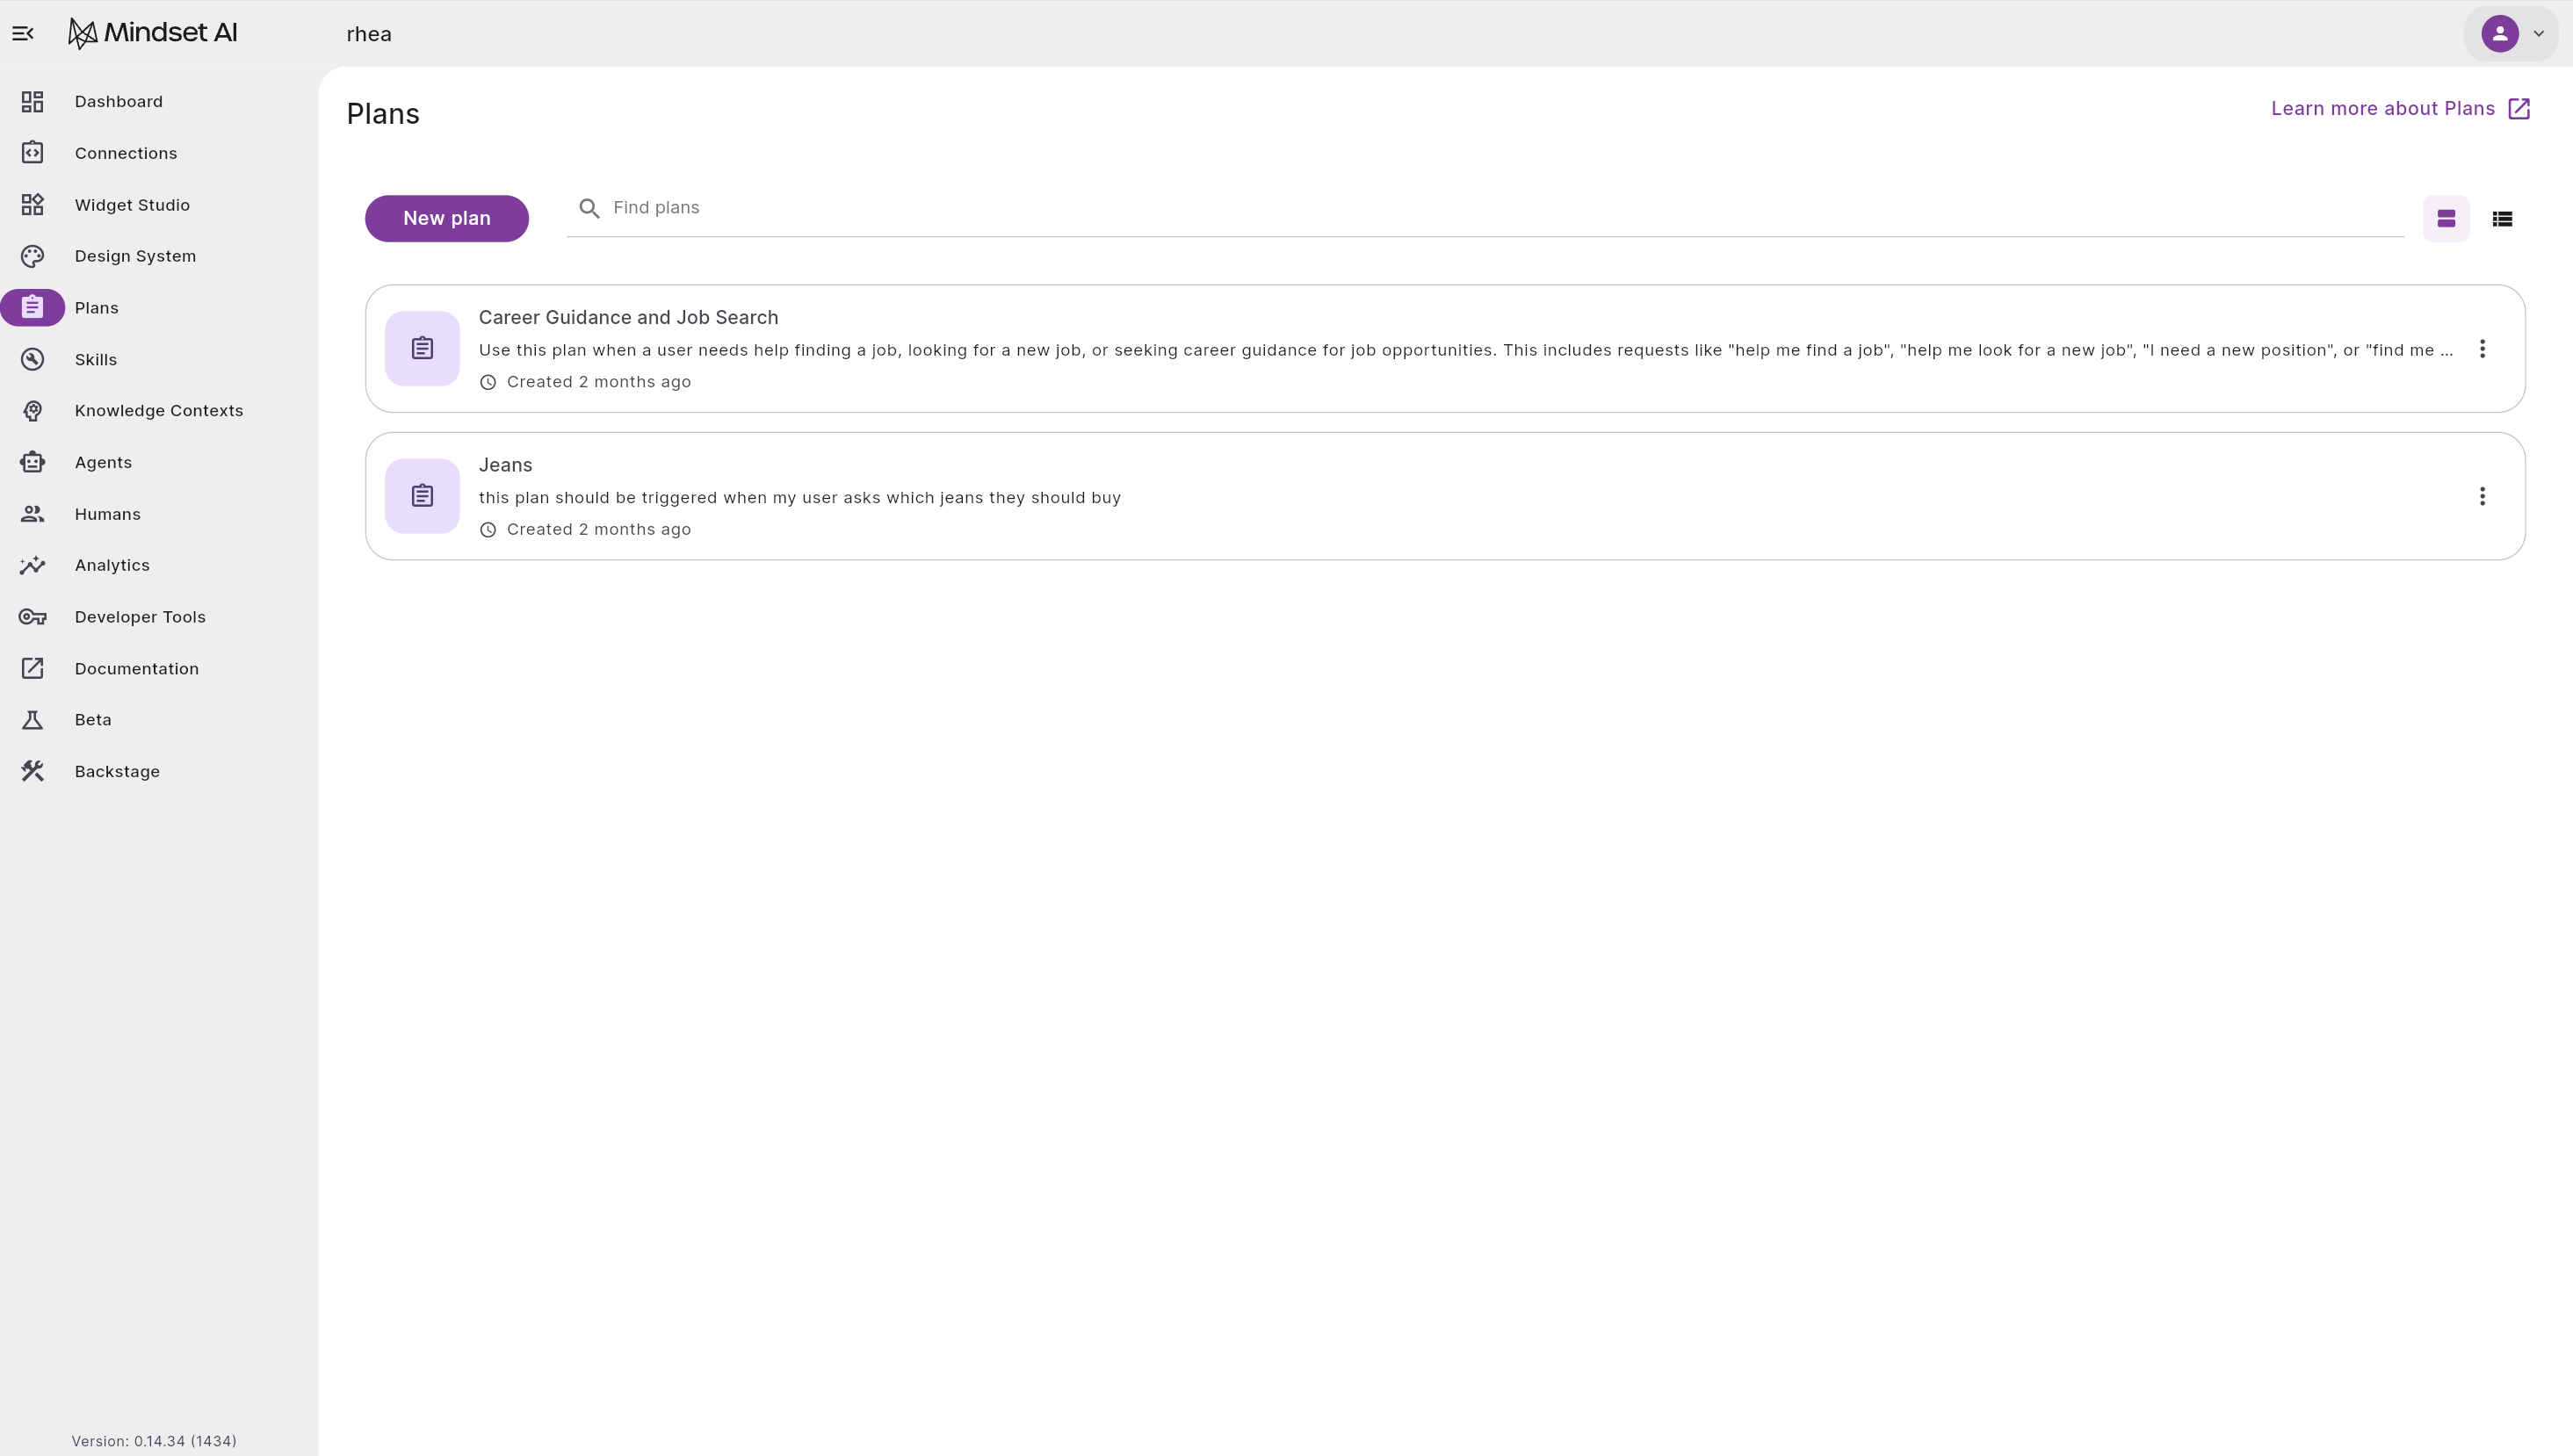Open the Agents robot icon
This screenshot has width=2573, height=1456.
point(33,462)
